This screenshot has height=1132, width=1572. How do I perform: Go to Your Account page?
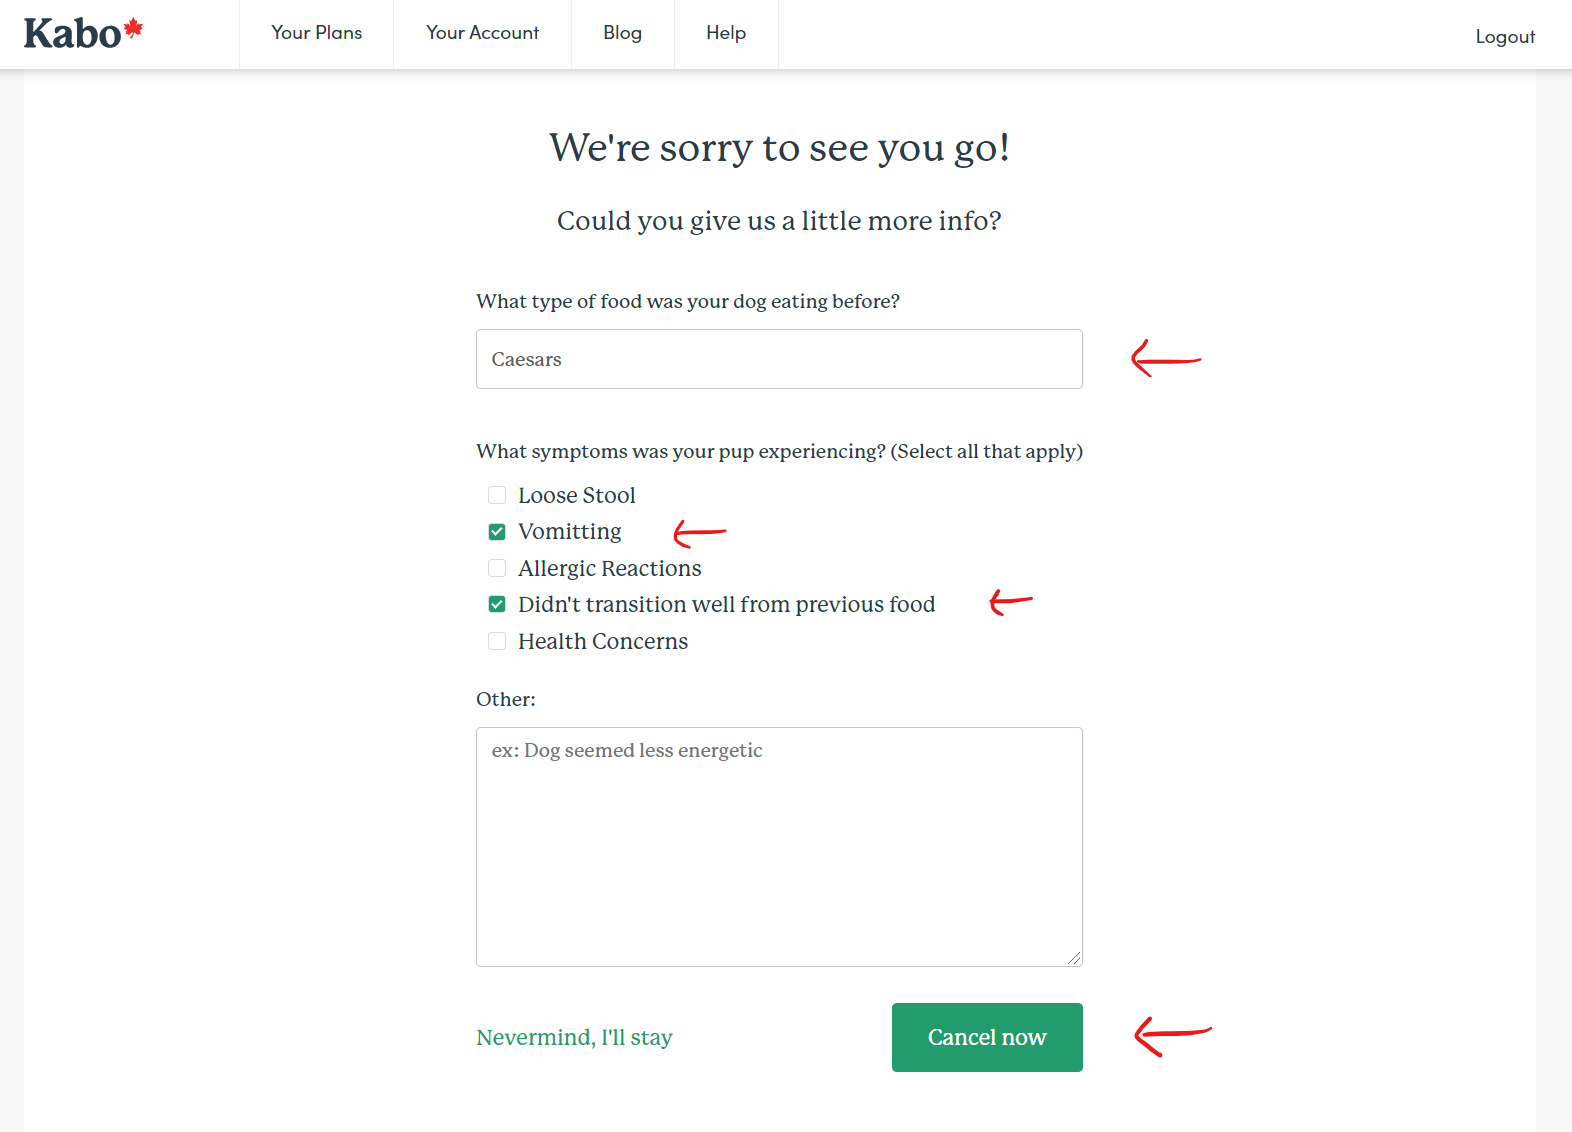point(482,33)
